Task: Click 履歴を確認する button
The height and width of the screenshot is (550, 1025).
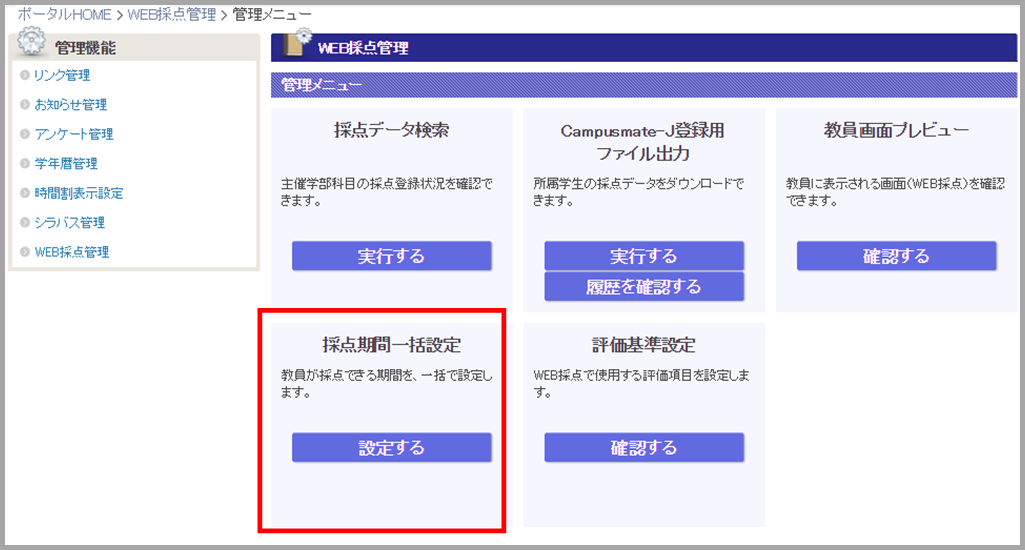Action: [644, 286]
